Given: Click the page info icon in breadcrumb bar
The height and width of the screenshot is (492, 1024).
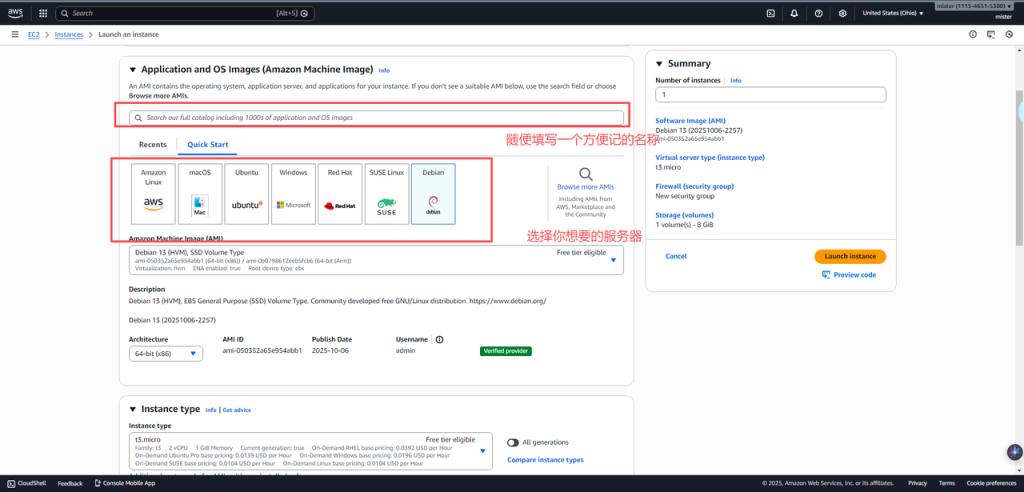Looking at the screenshot, I should (x=972, y=34).
